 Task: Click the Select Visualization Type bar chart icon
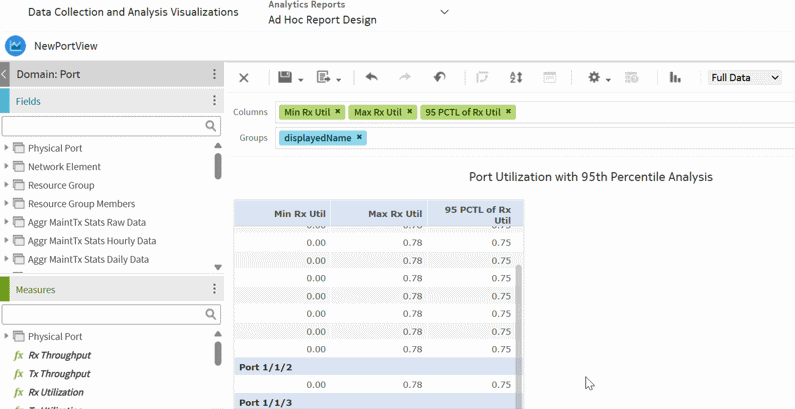(675, 78)
